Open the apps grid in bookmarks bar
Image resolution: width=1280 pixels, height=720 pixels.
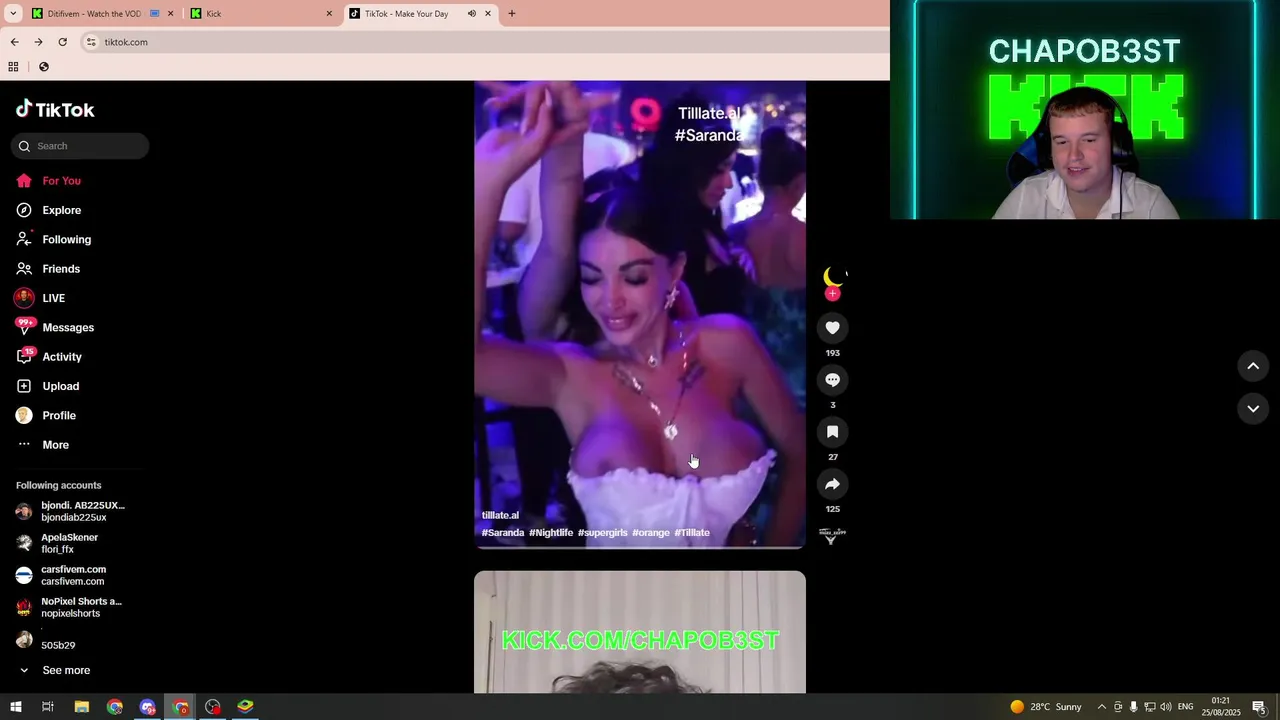click(13, 67)
